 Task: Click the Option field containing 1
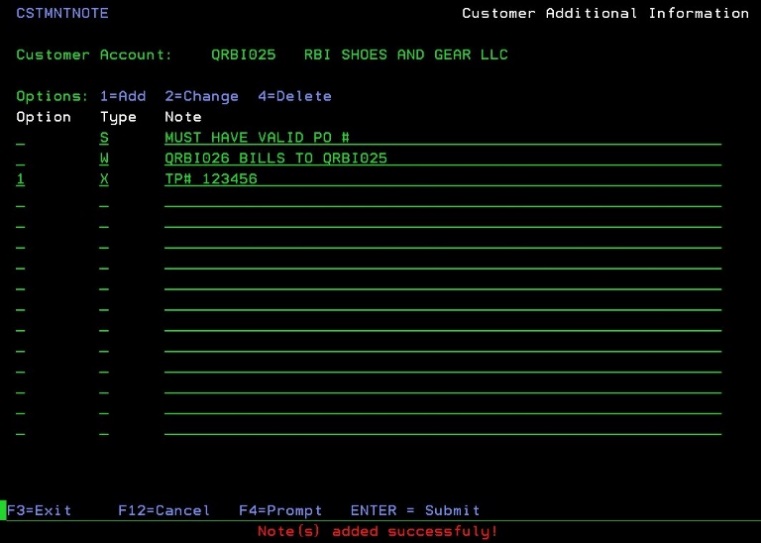point(21,180)
